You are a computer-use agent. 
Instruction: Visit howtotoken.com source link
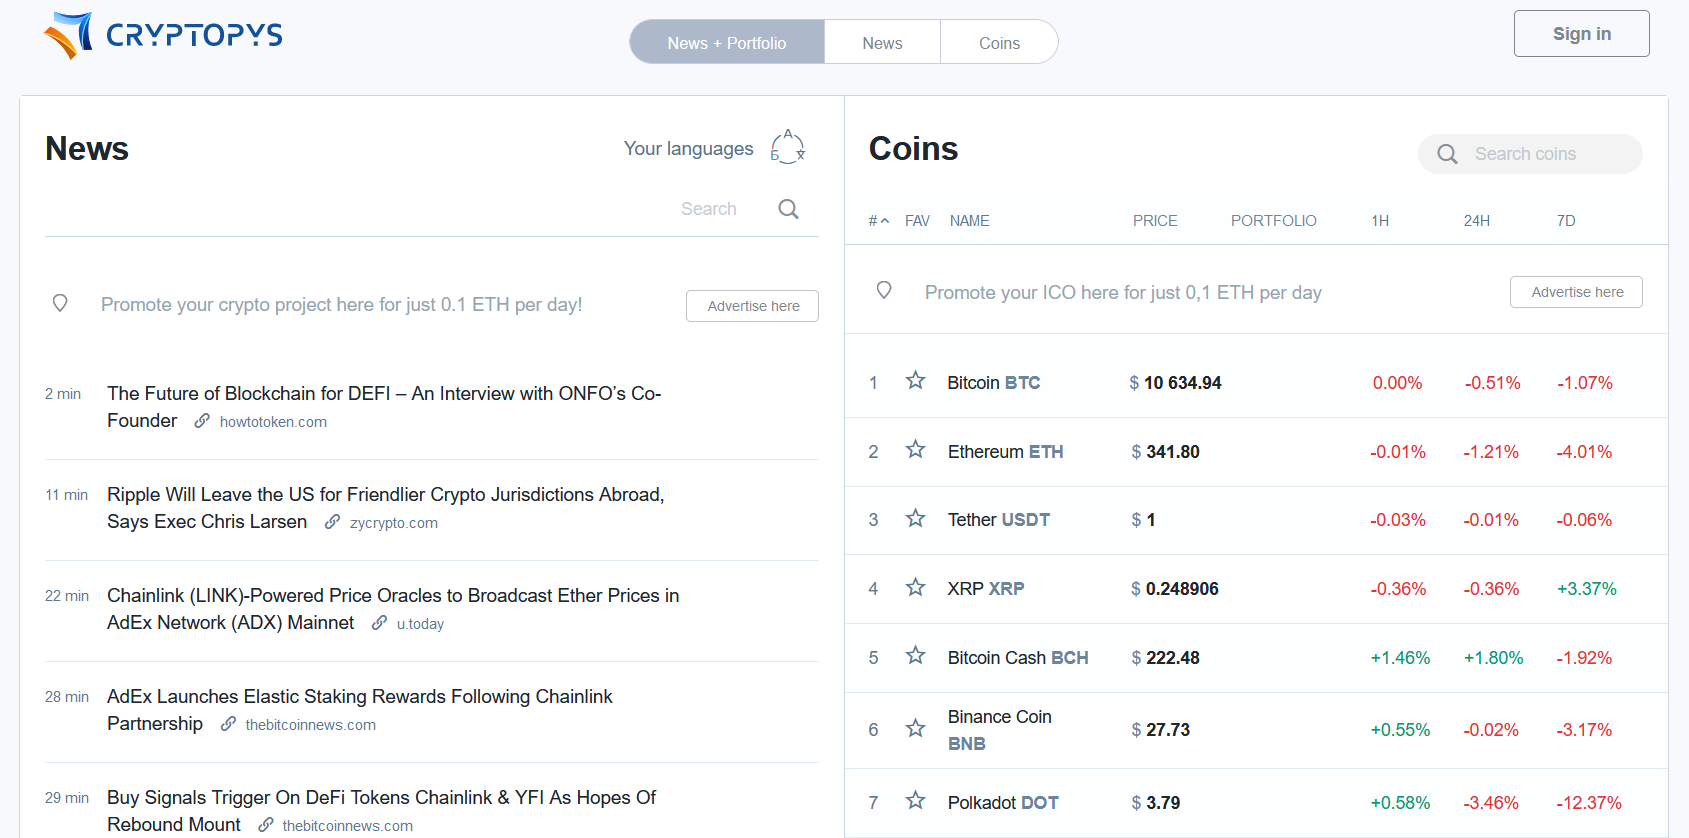click(x=273, y=422)
